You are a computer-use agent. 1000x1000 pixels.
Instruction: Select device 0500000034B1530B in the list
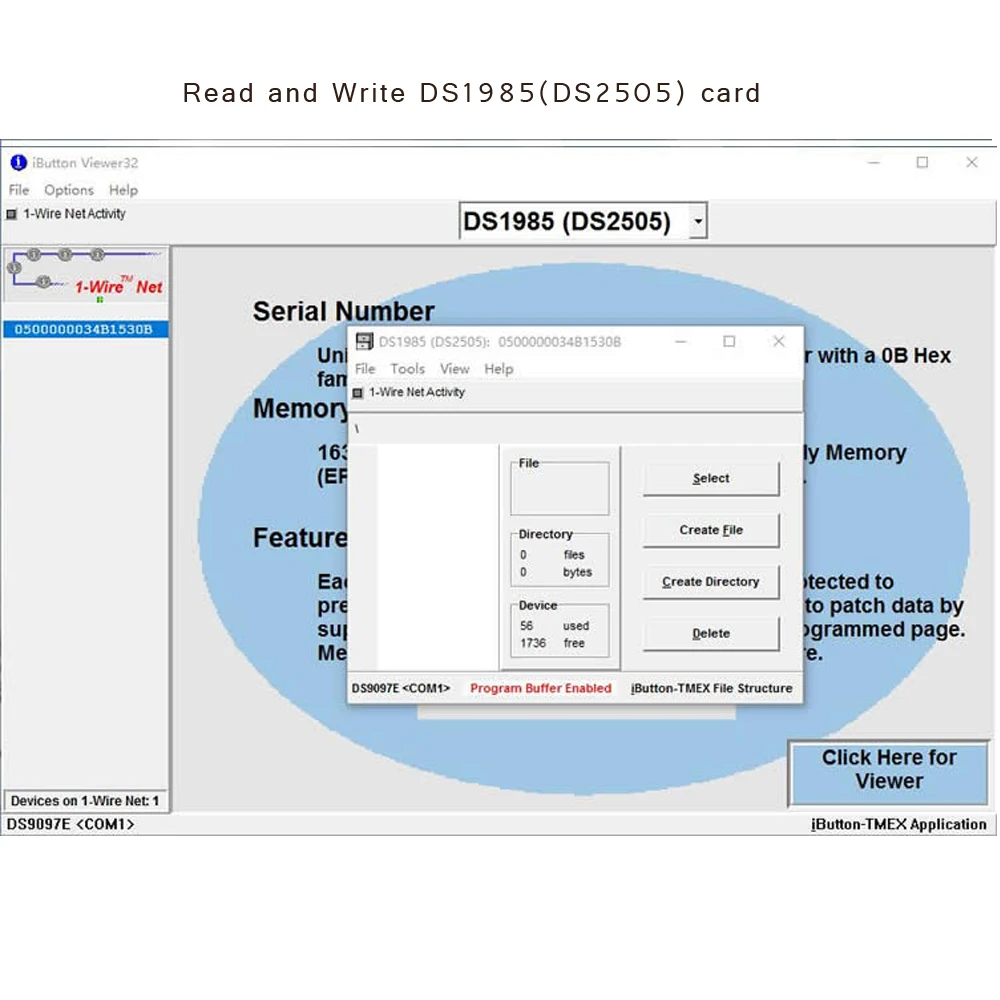[x=84, y=329]
